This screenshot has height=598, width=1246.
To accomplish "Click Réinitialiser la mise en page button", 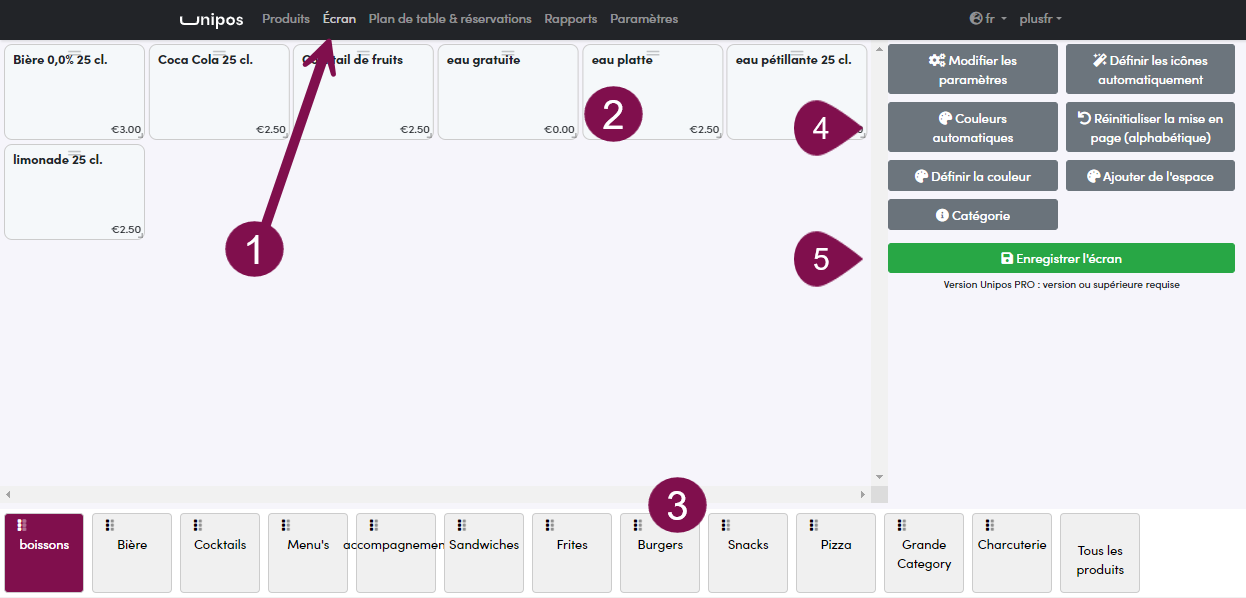I will pyautogui.click(x=1150, y=128).
